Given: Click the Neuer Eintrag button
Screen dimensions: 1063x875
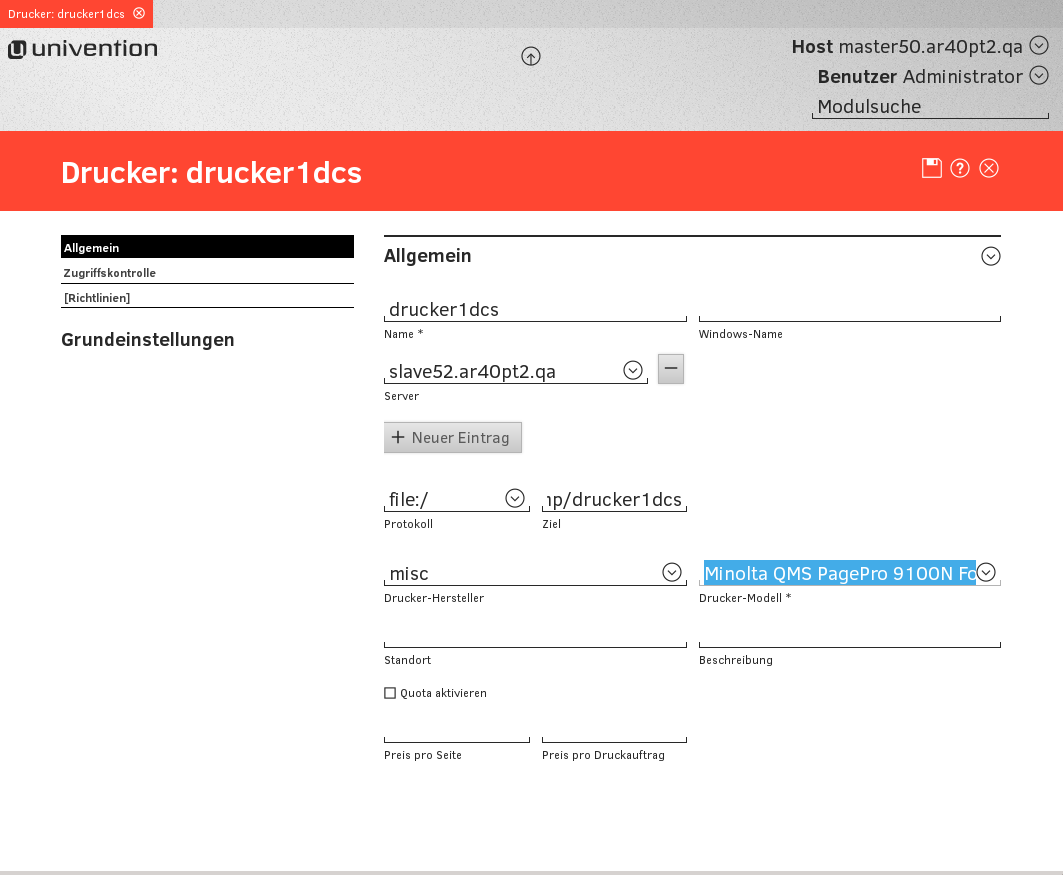Looking at the screenshot, I should (x=452, y=437).
